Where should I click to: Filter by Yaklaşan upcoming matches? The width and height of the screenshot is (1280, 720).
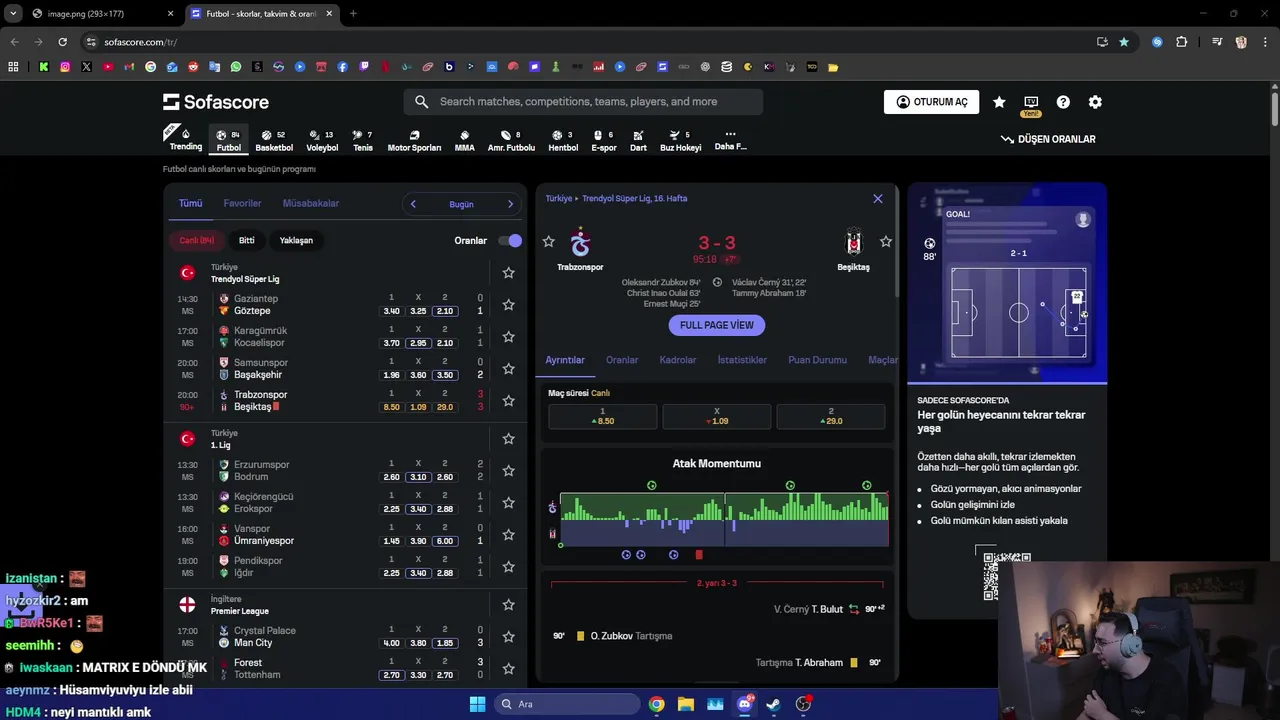(296, 240)
